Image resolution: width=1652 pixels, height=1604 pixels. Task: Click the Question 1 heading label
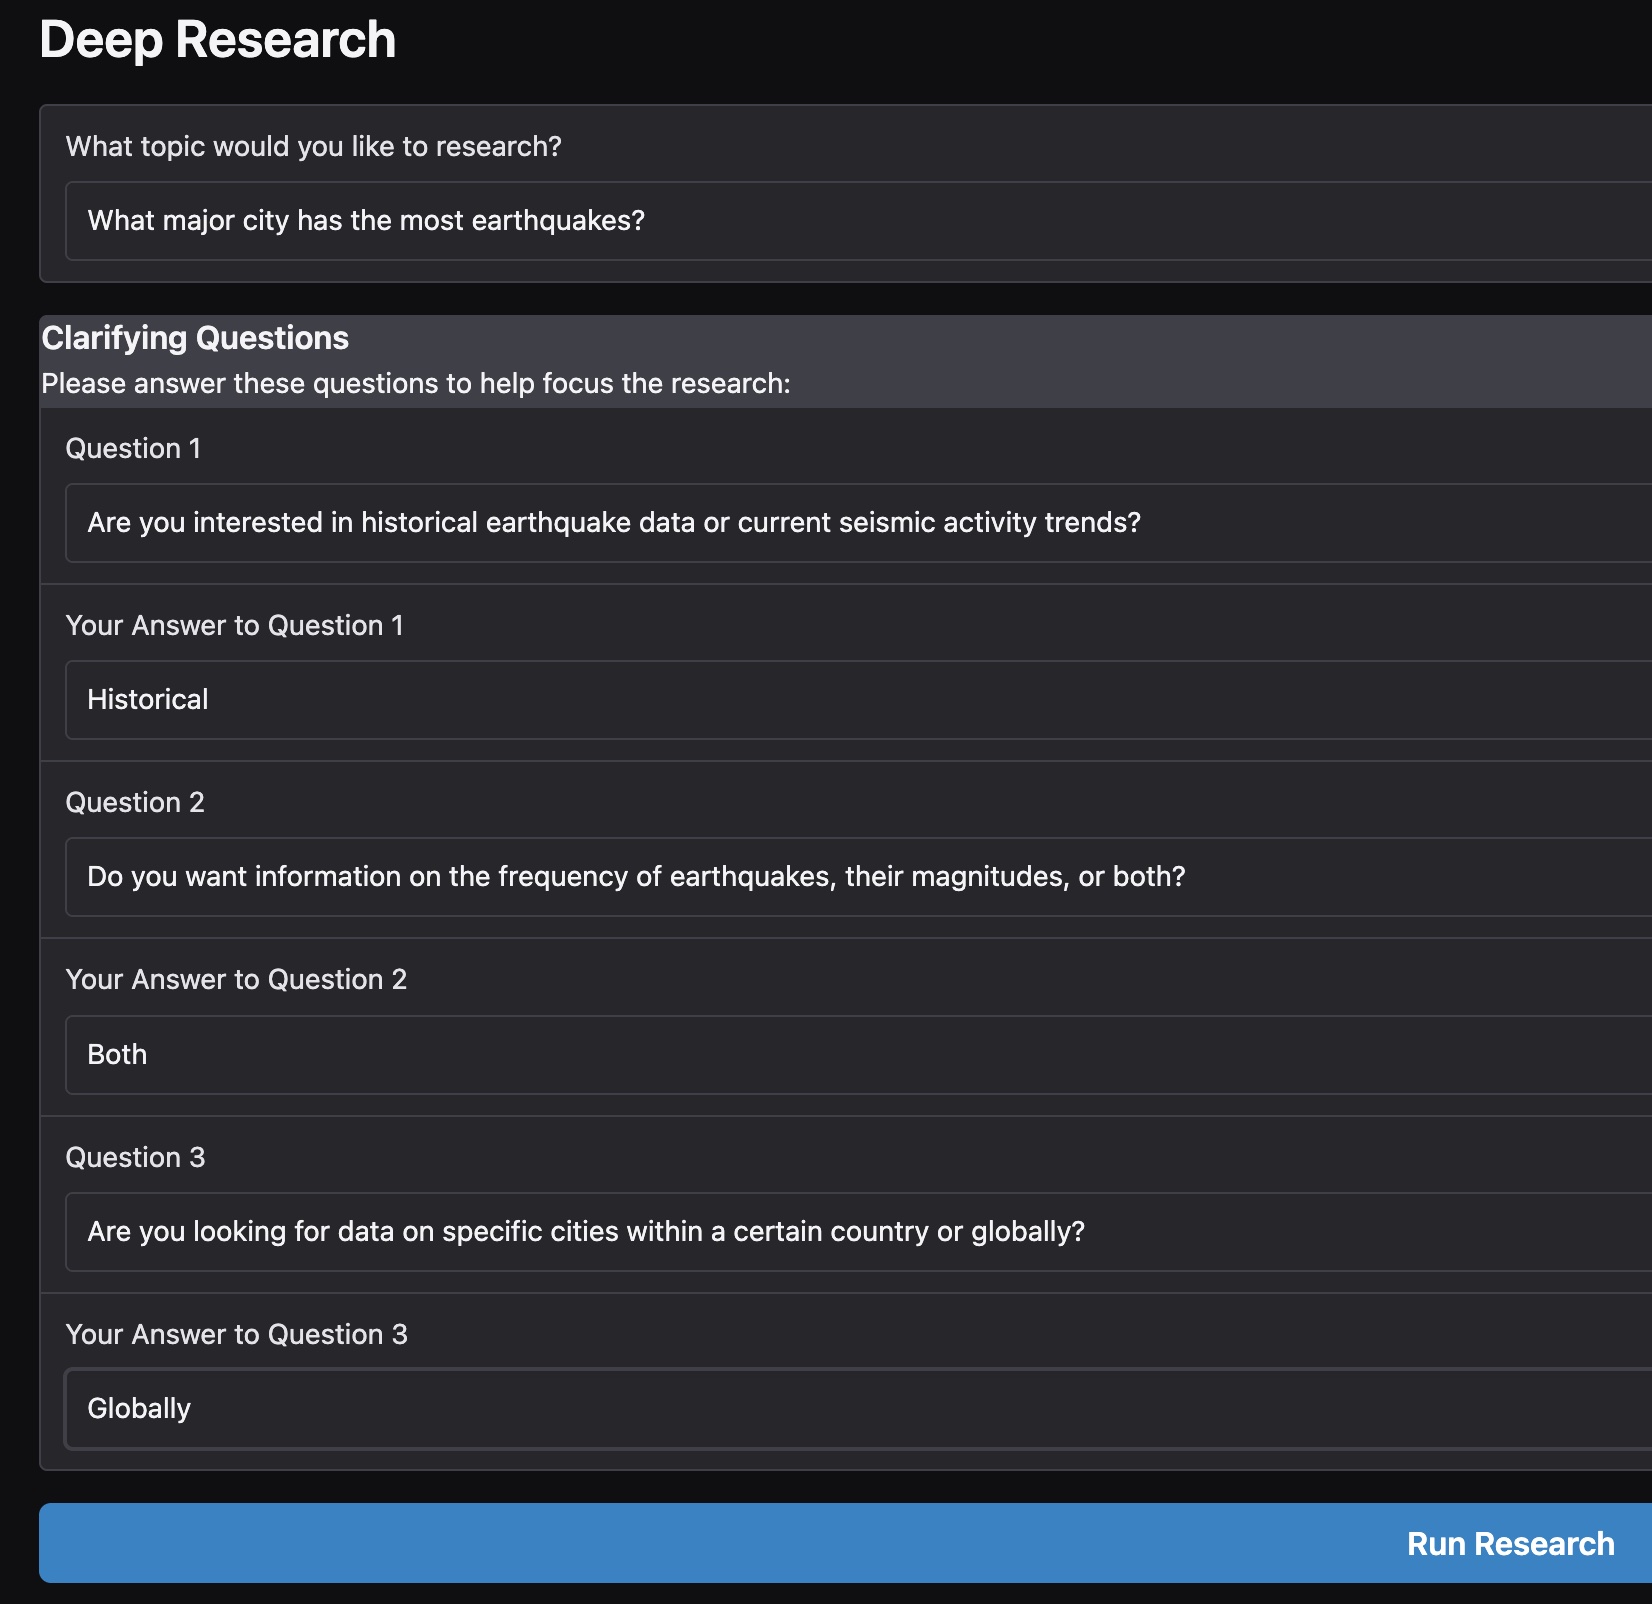tap(133, 448)
